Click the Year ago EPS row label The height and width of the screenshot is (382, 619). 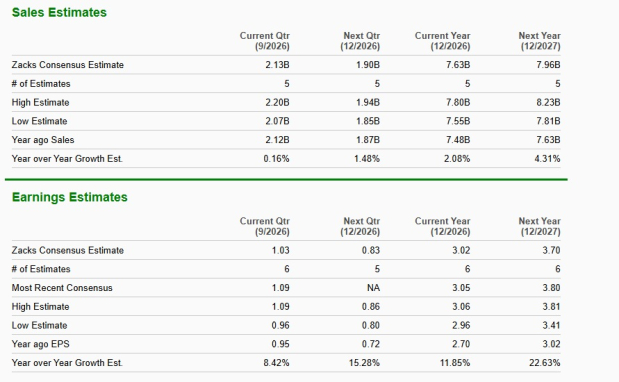(41, 344)
